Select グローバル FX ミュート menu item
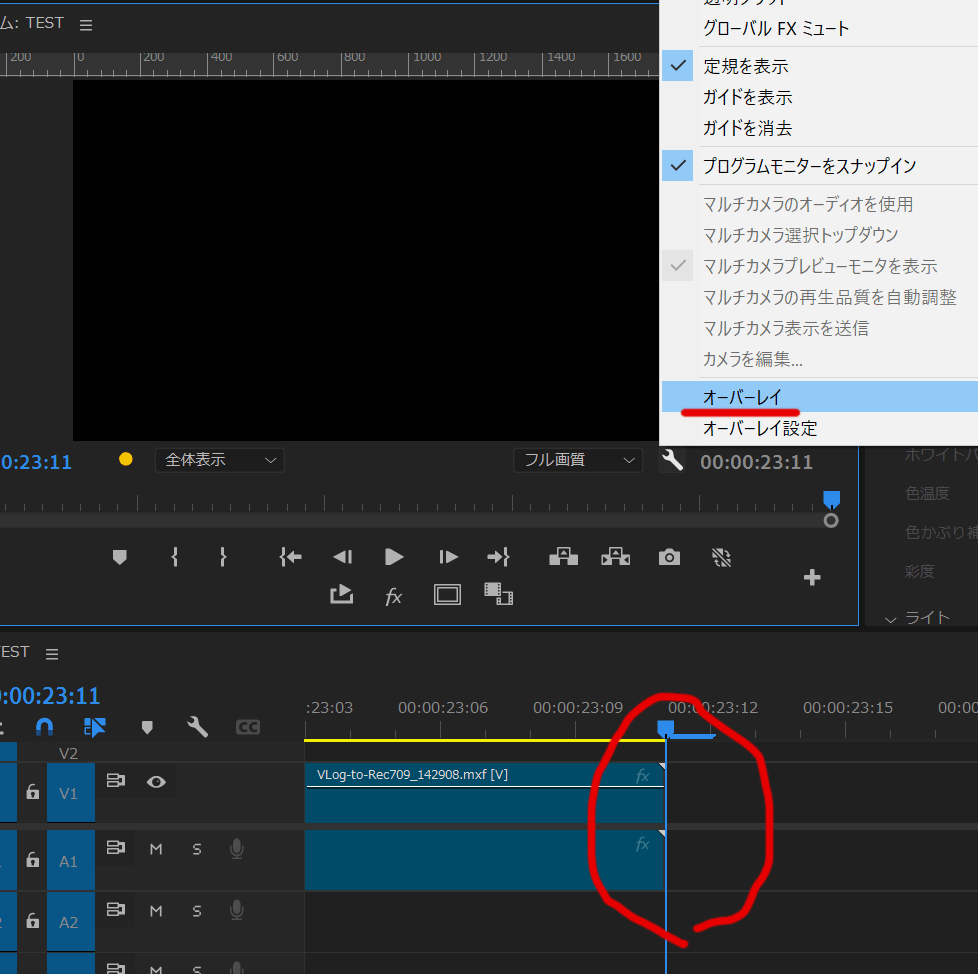 click(x=820, y=29)
